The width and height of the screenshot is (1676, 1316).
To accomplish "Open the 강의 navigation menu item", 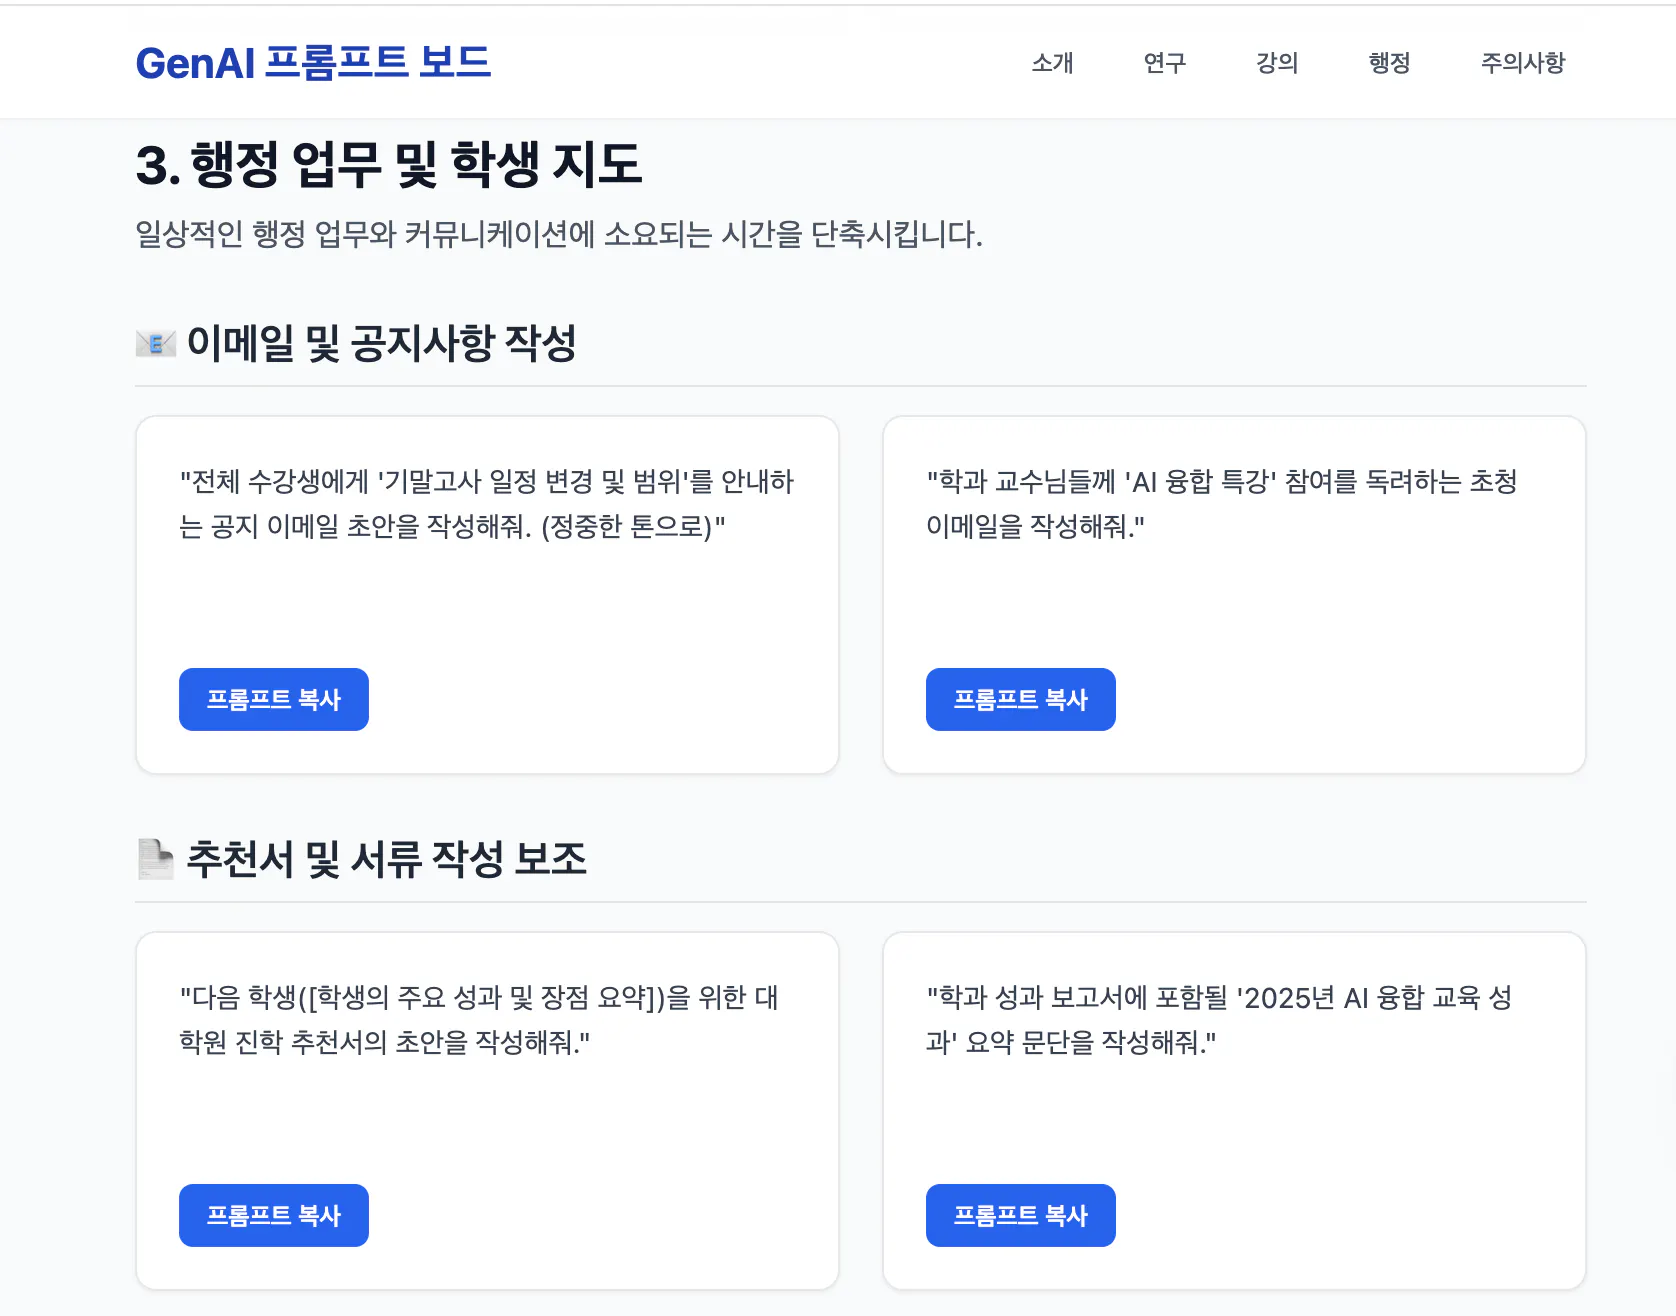I will coord(1276,63).
